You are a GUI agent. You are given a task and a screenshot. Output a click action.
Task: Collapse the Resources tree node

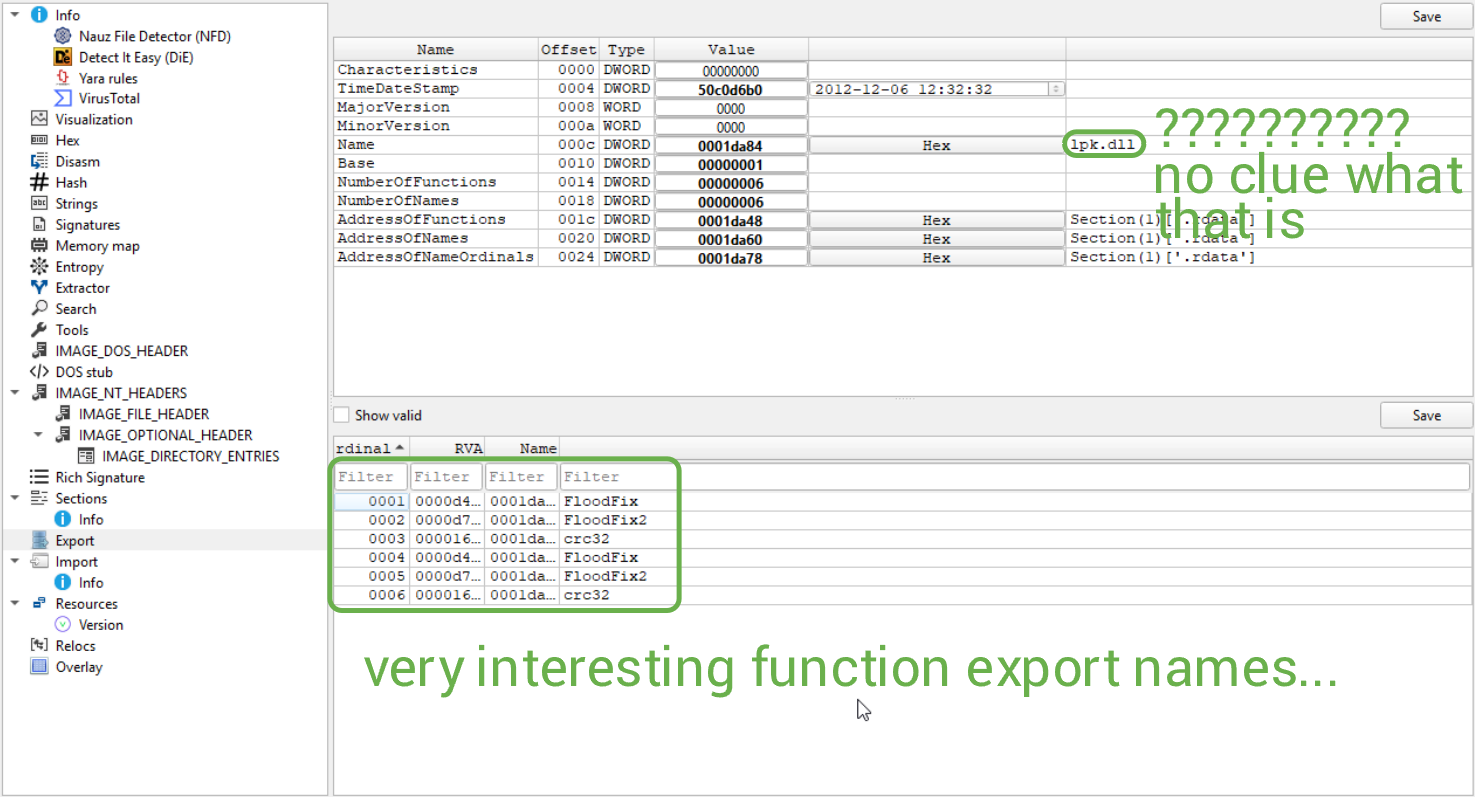point(15,603)
